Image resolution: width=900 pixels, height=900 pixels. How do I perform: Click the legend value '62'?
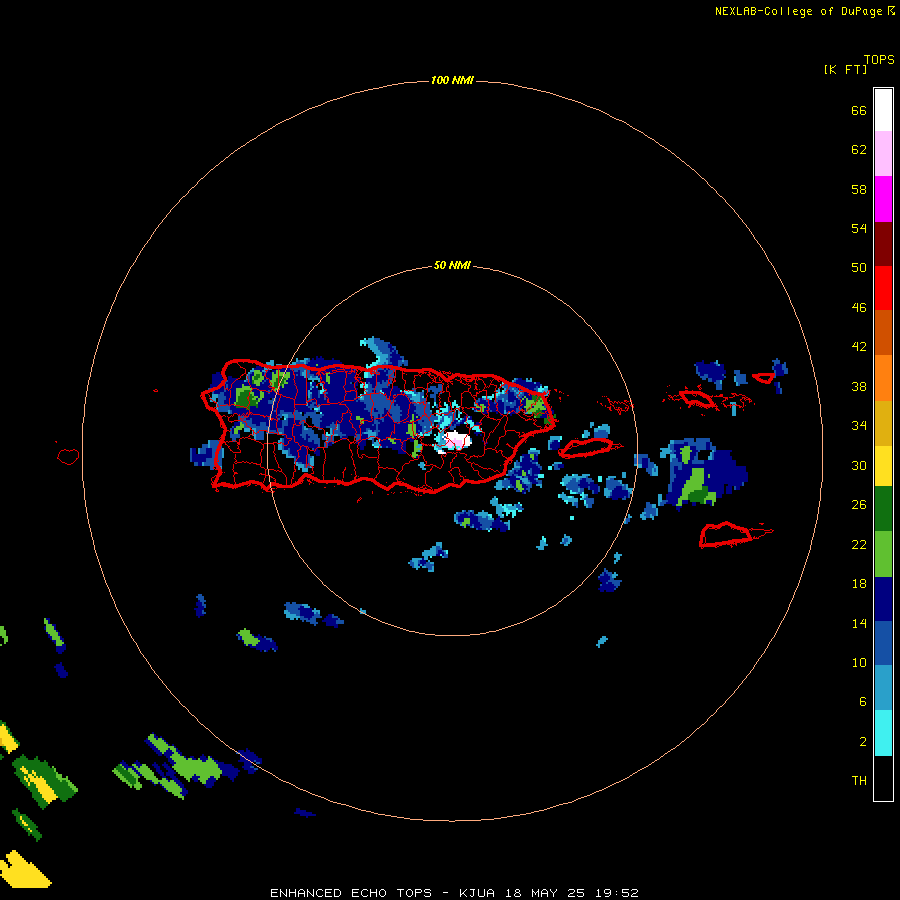coord(859,150)
